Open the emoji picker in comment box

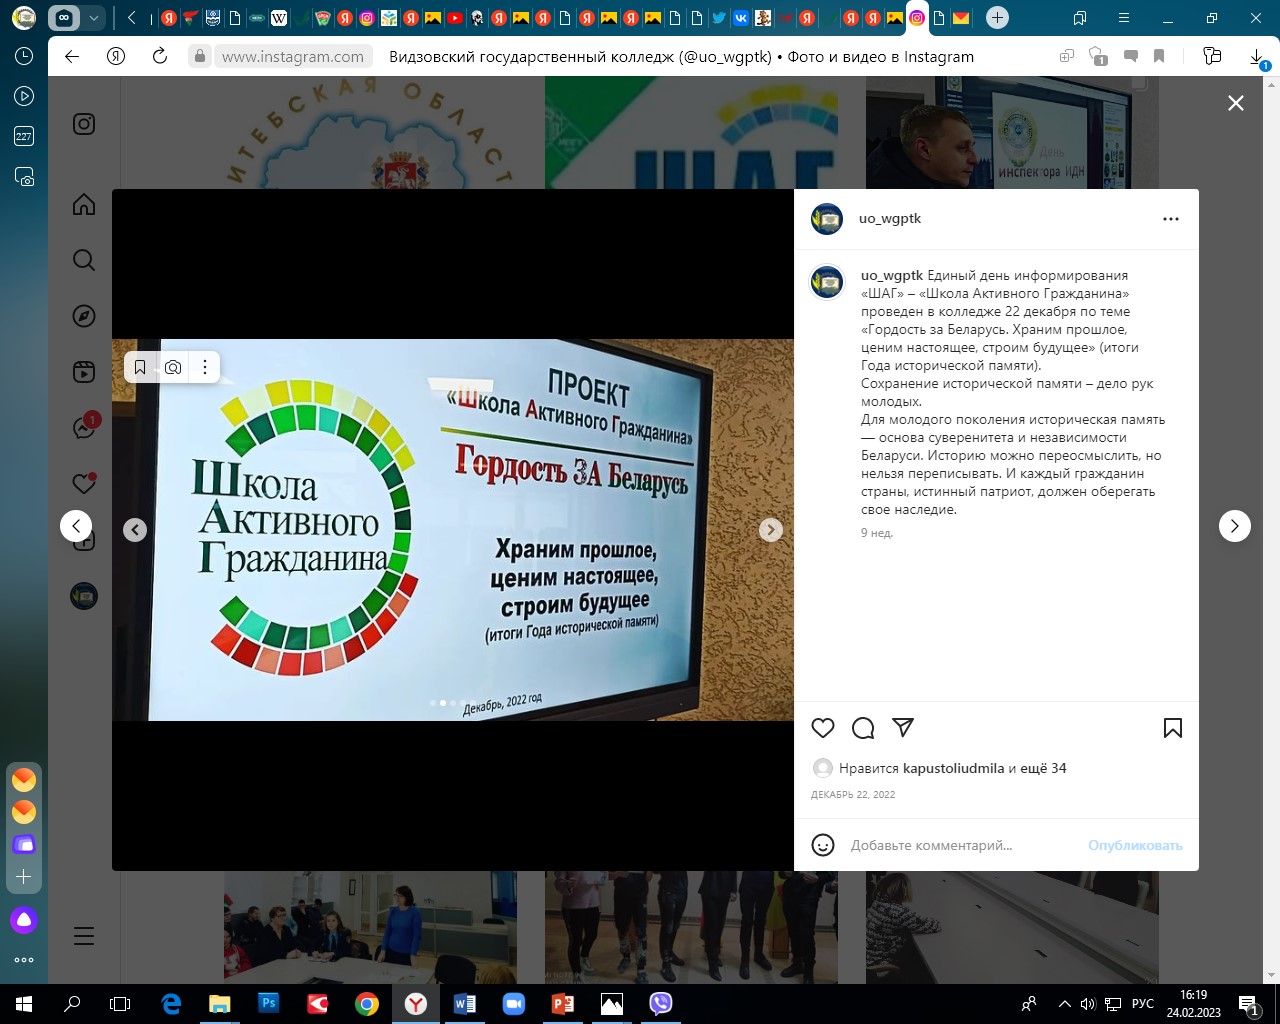coord(823,845)
